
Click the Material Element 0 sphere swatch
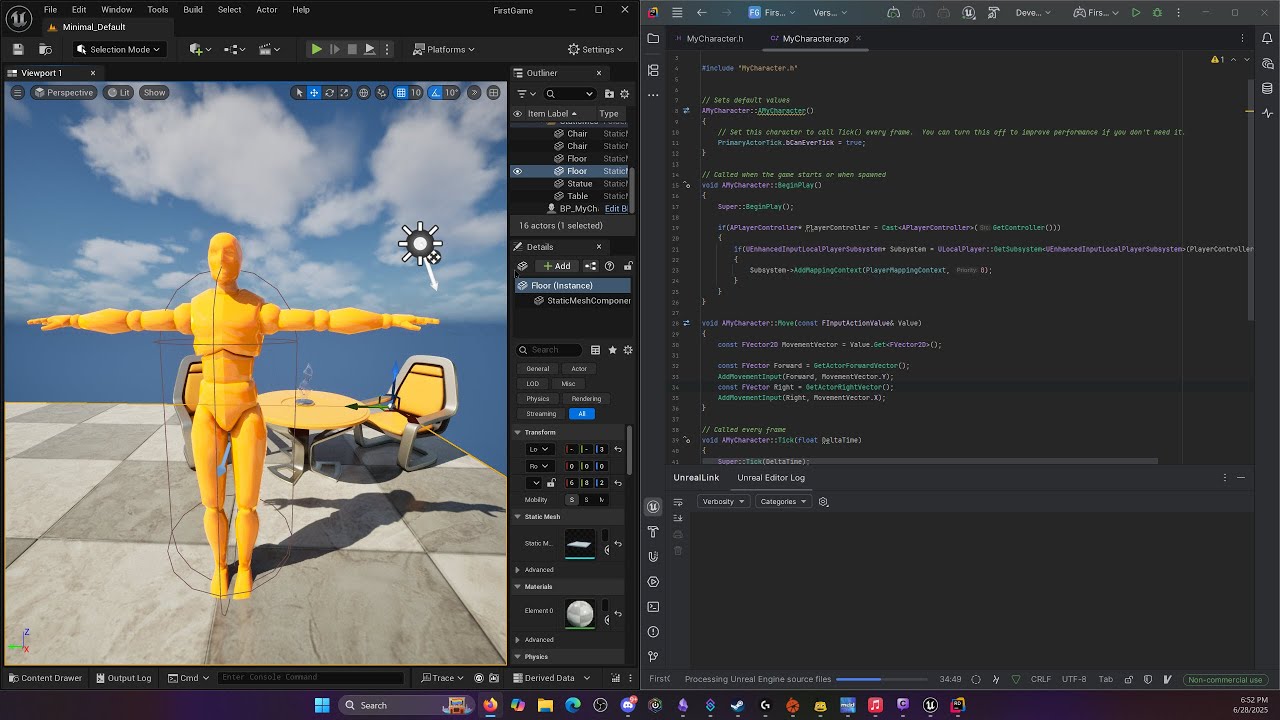click(x=580, y=613)
